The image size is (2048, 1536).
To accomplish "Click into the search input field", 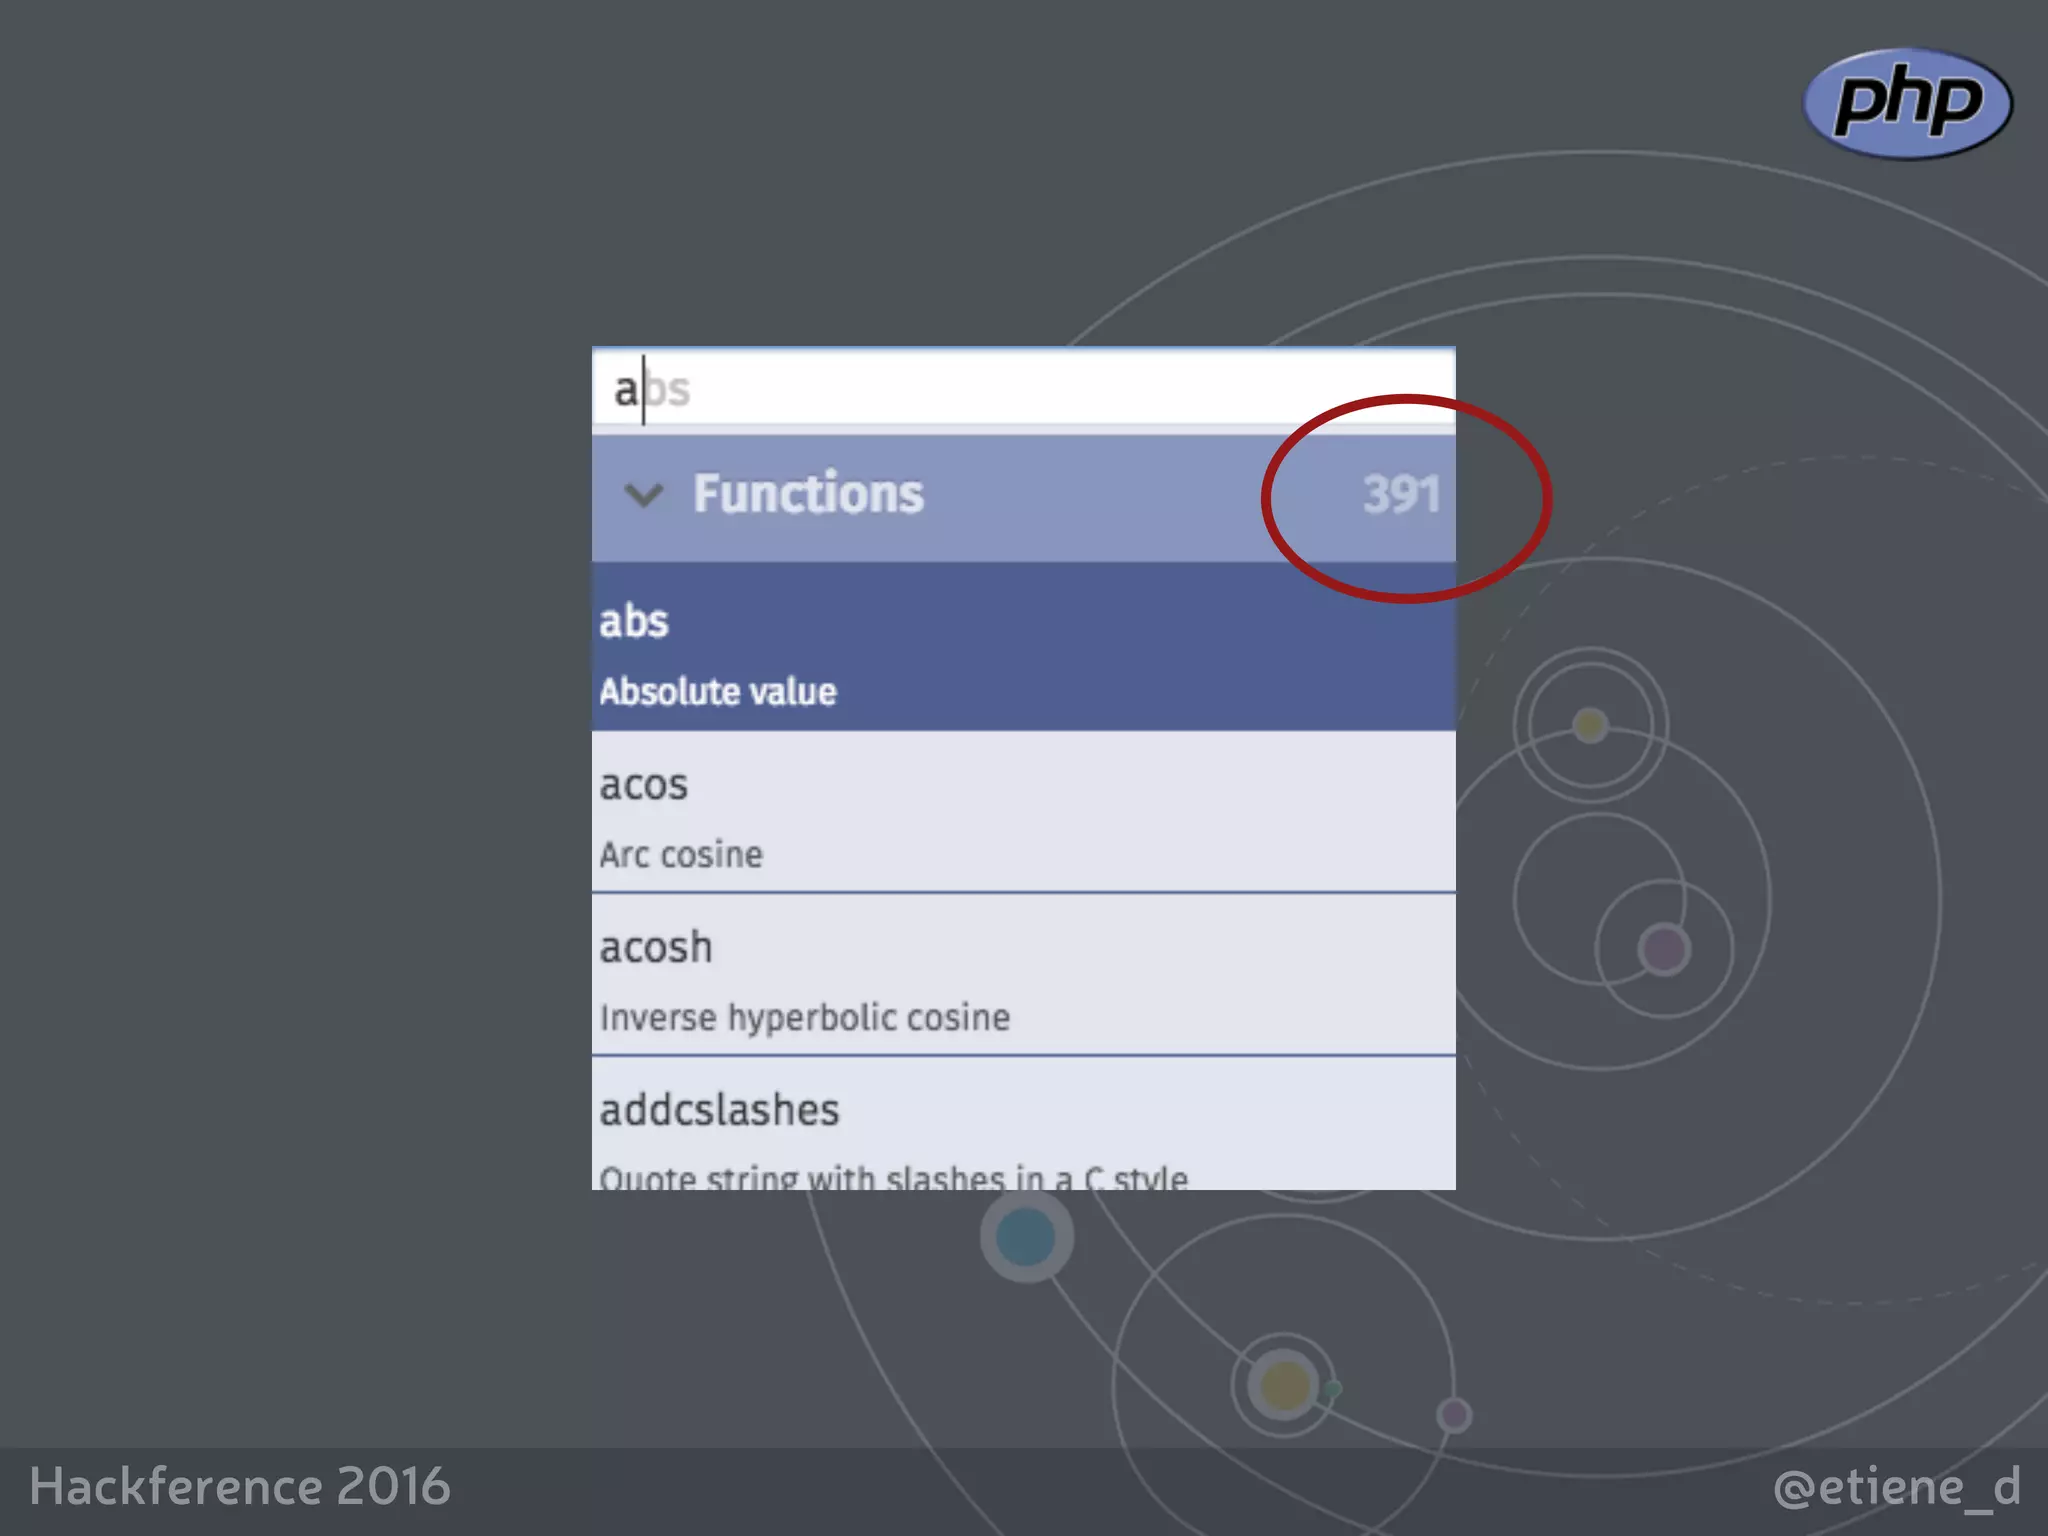I will 1022,388.
